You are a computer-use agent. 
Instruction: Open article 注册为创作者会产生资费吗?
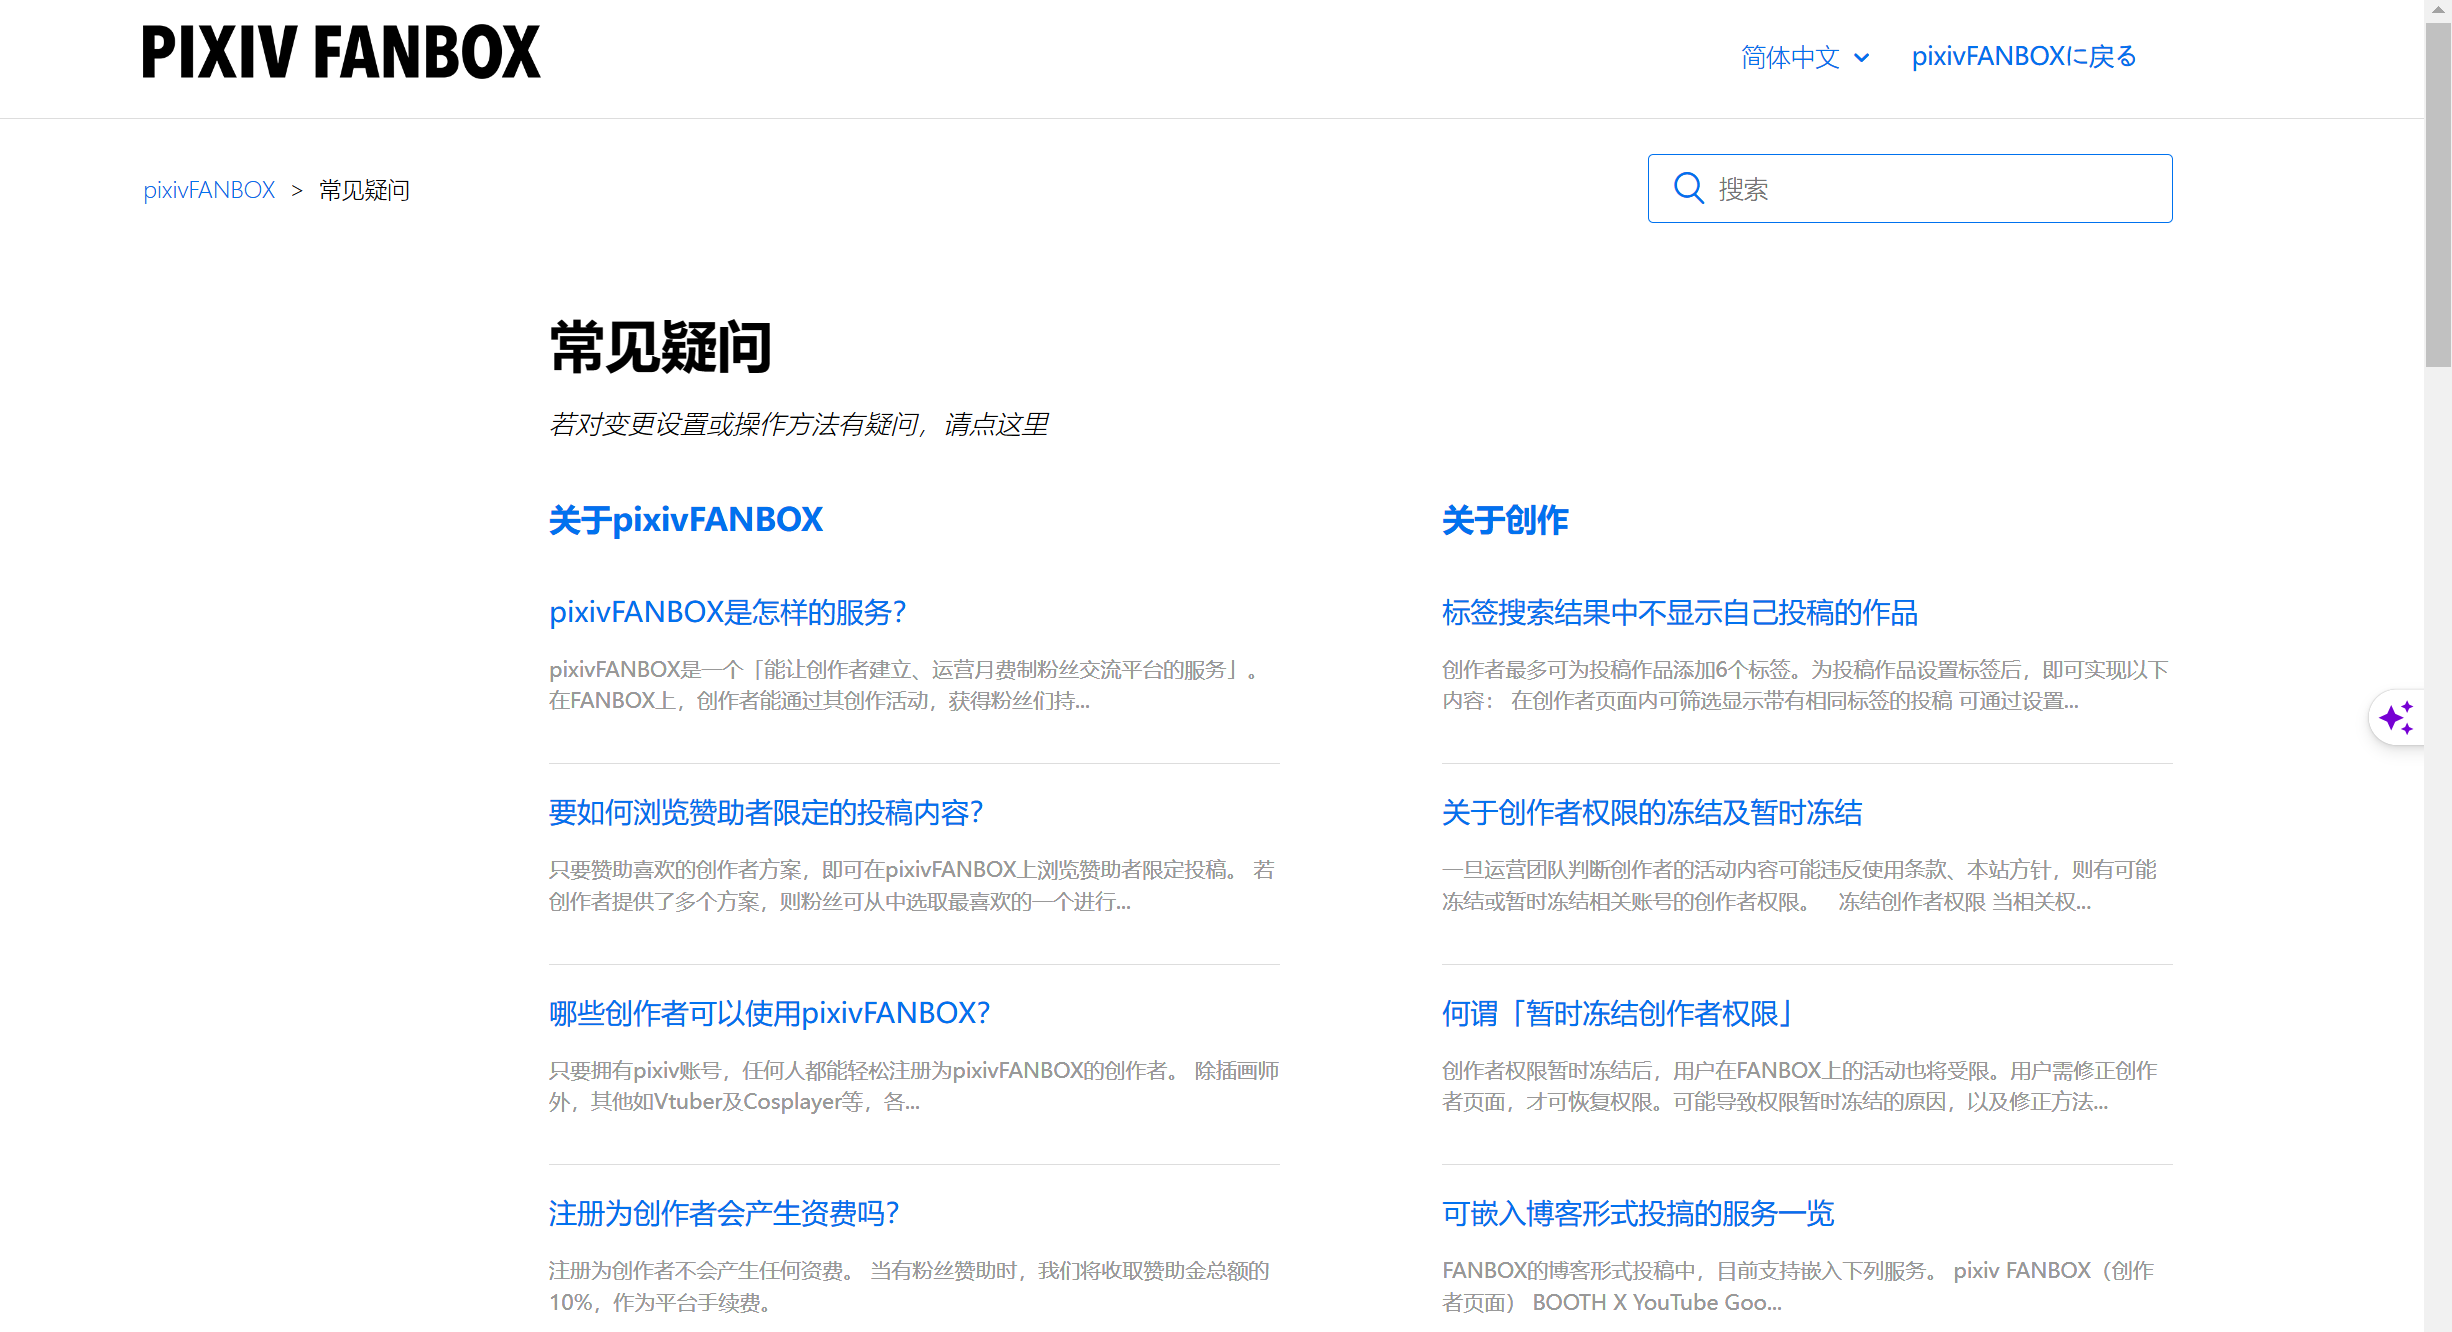coord(724,1213)
